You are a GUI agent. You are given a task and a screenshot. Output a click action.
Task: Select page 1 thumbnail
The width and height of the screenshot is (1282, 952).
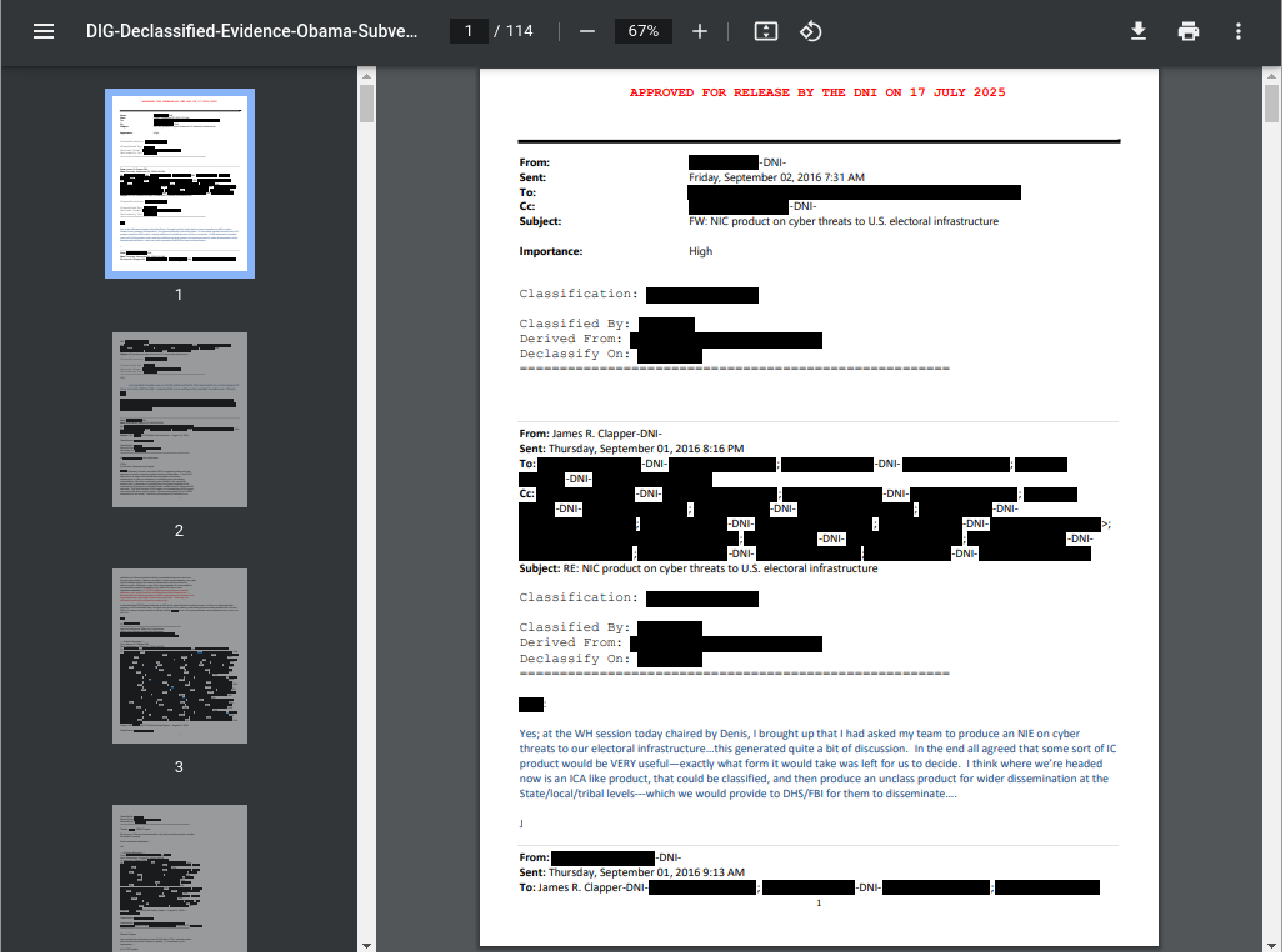180,183
